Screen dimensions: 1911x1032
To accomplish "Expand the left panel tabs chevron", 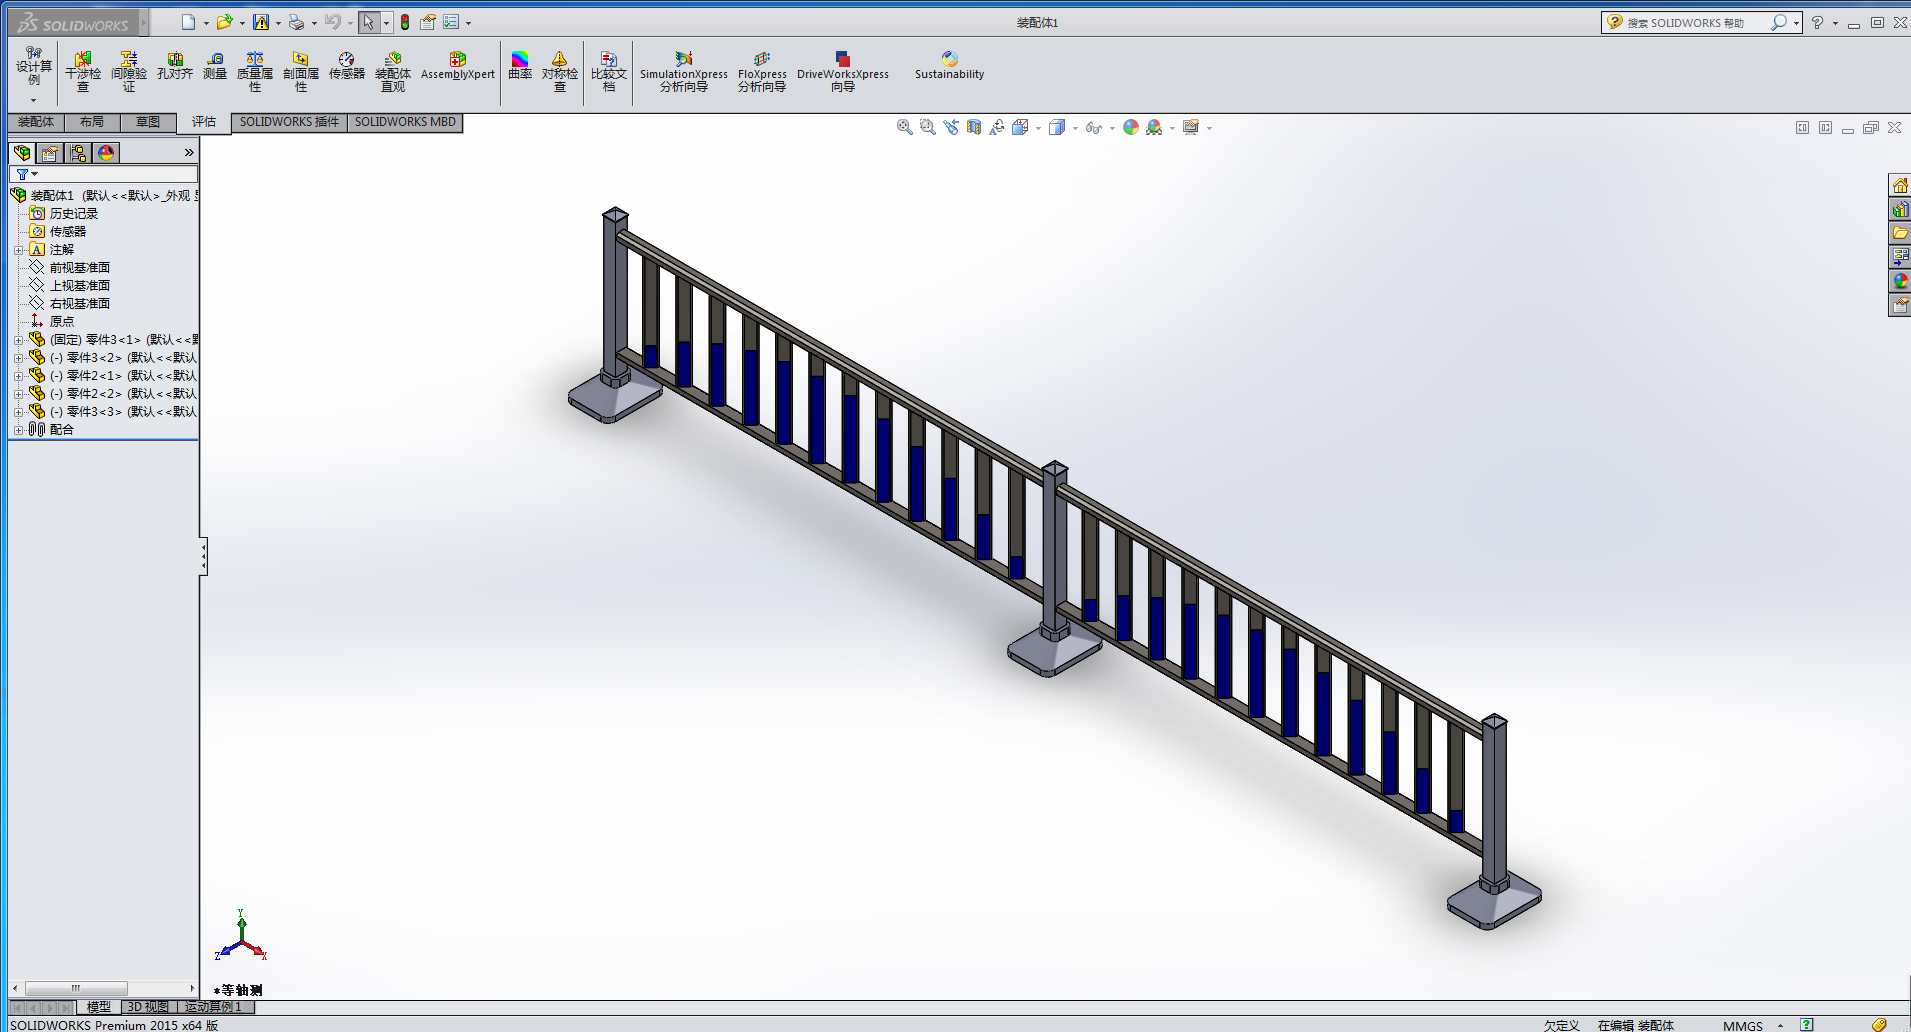I will point(189,153).
